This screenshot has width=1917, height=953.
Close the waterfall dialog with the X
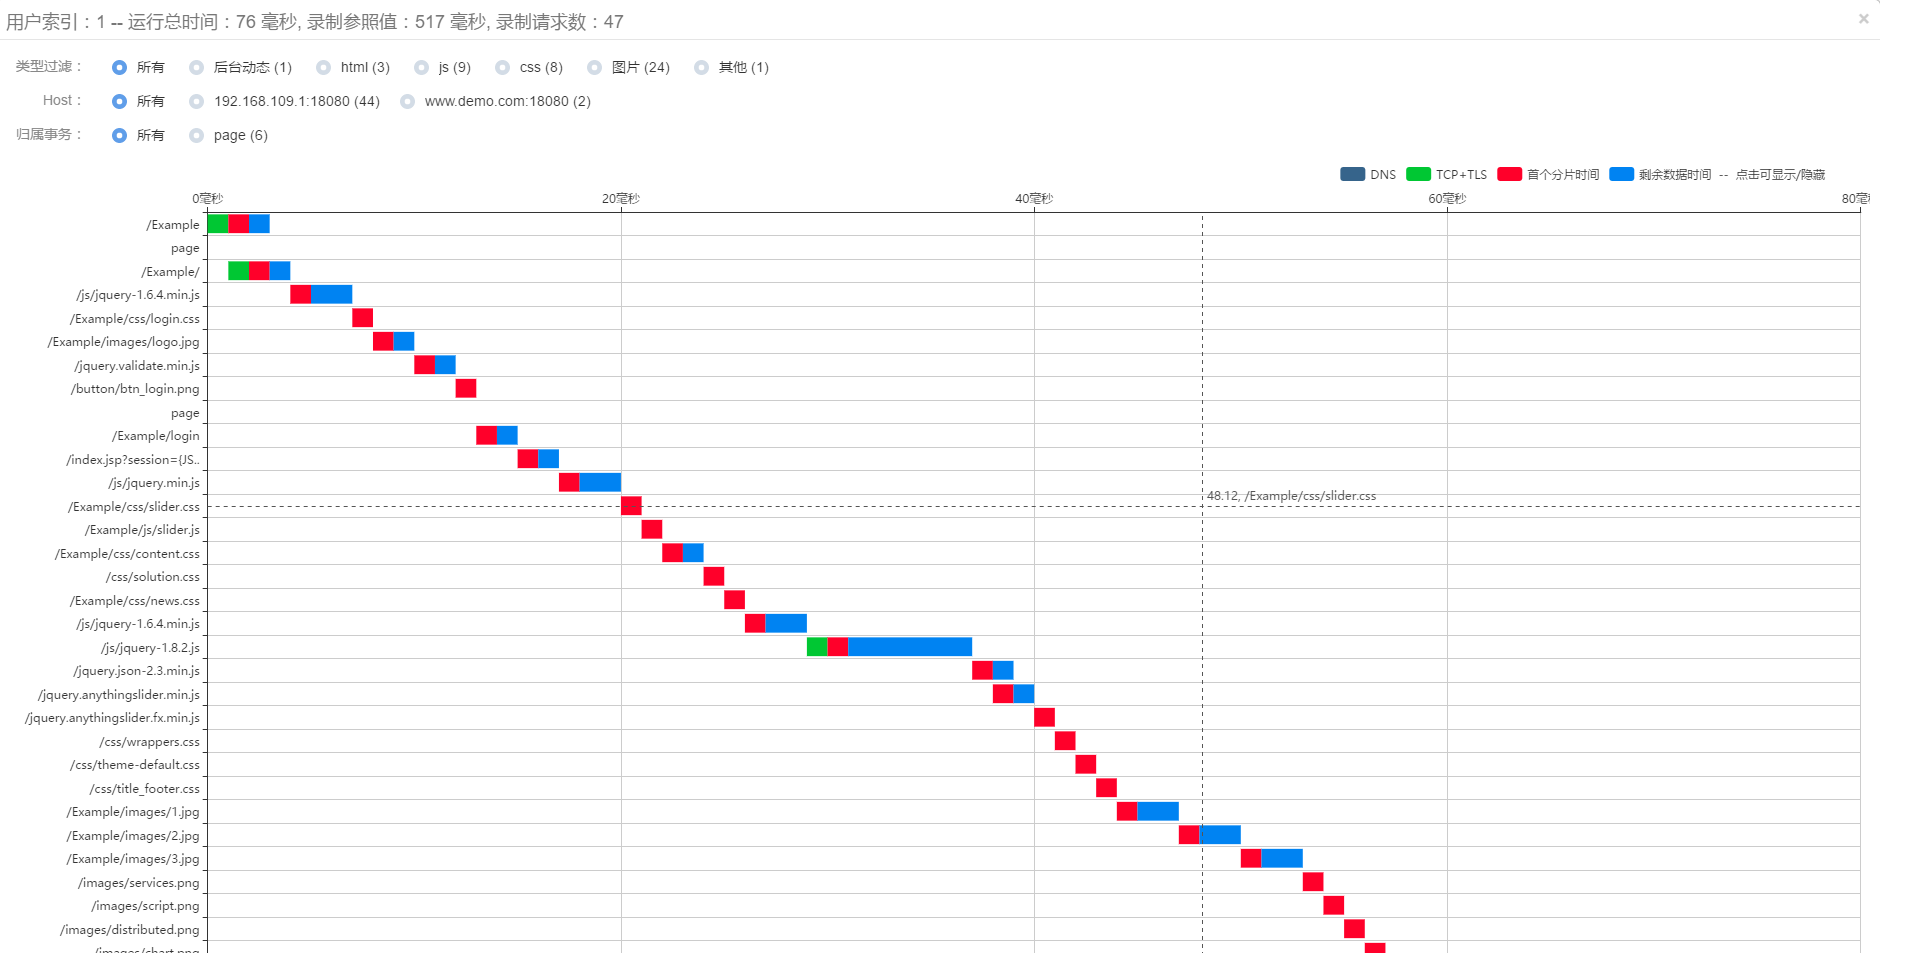(1863, 19)
